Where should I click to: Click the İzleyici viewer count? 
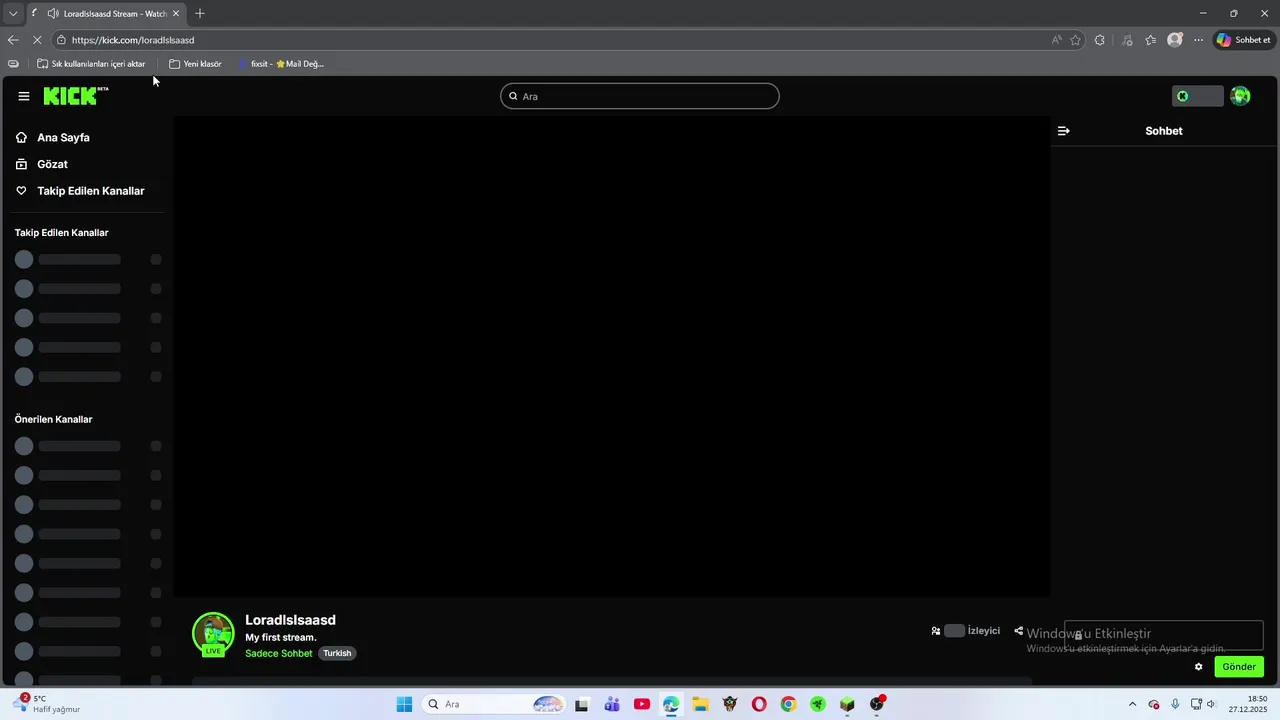coord(966,631)
